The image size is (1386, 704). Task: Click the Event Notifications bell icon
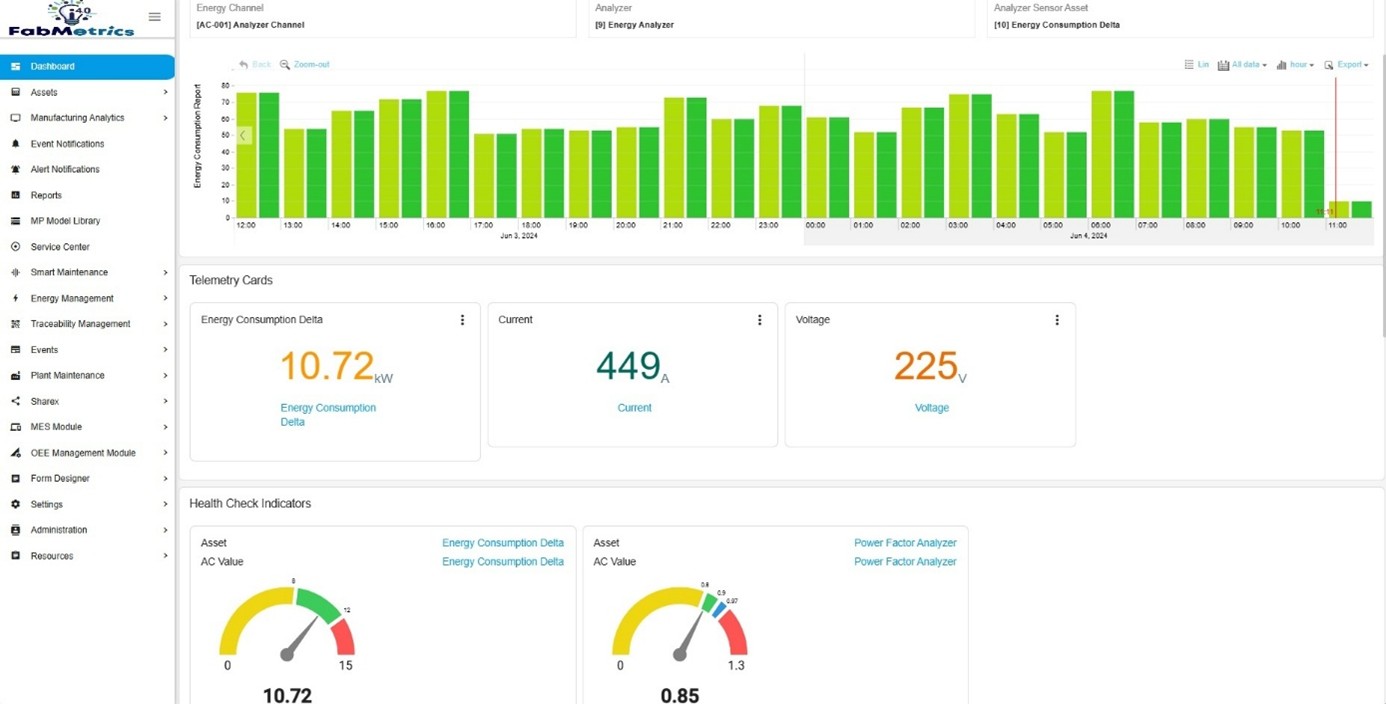pyautogui.click(x=15, y=144)
